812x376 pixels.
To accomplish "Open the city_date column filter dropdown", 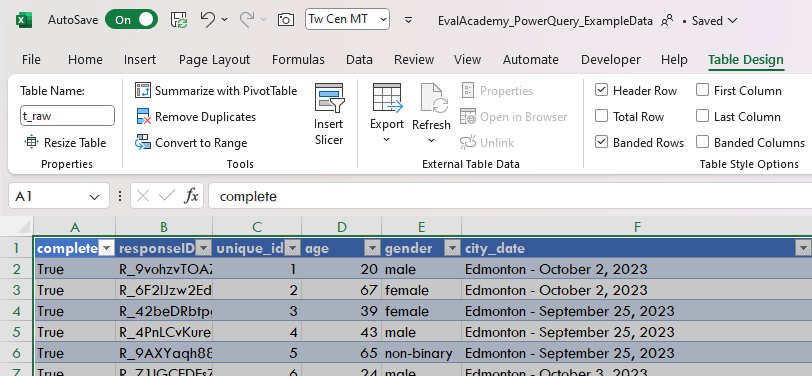I will (x=803, y=249).
